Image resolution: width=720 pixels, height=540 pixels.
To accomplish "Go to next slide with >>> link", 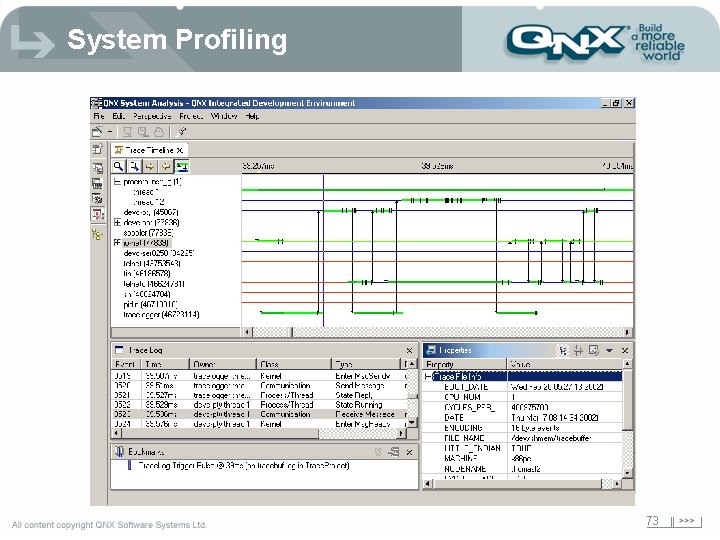I will (686, 521).
